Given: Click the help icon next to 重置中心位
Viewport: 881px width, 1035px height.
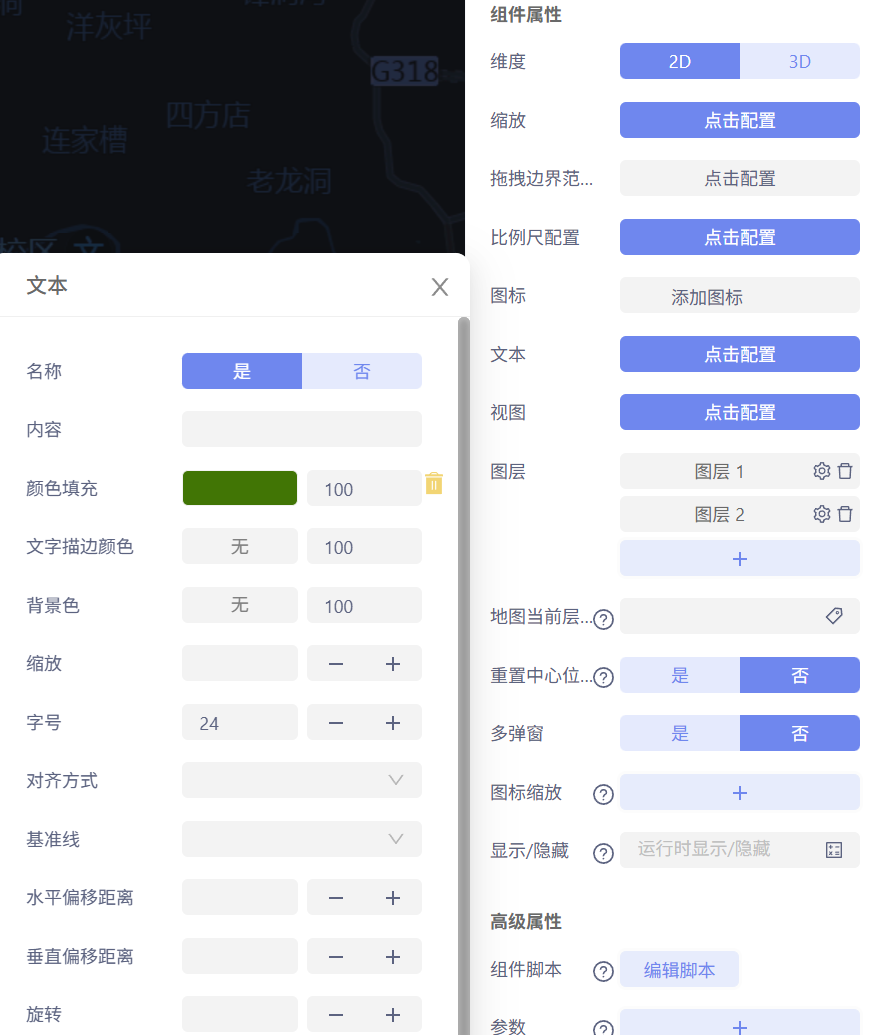Looking at the screenshot, I should [603, 678].
